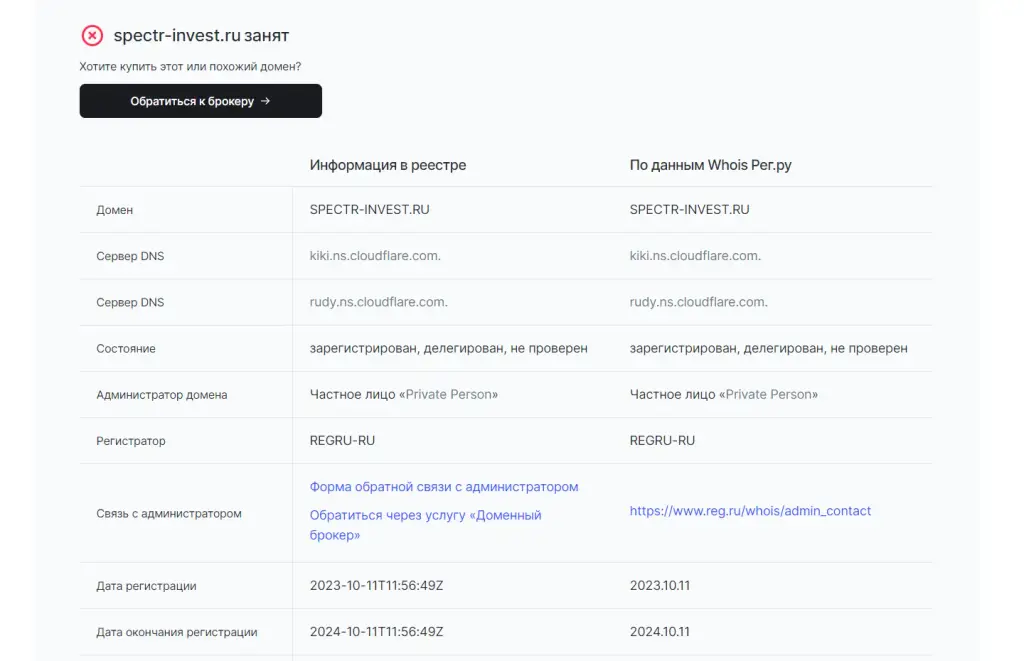
Task: Click kiki.ns.cloudflare.com. in the Whois Рег.ру column
Action: pyautogui.click(x=695, y=256)
